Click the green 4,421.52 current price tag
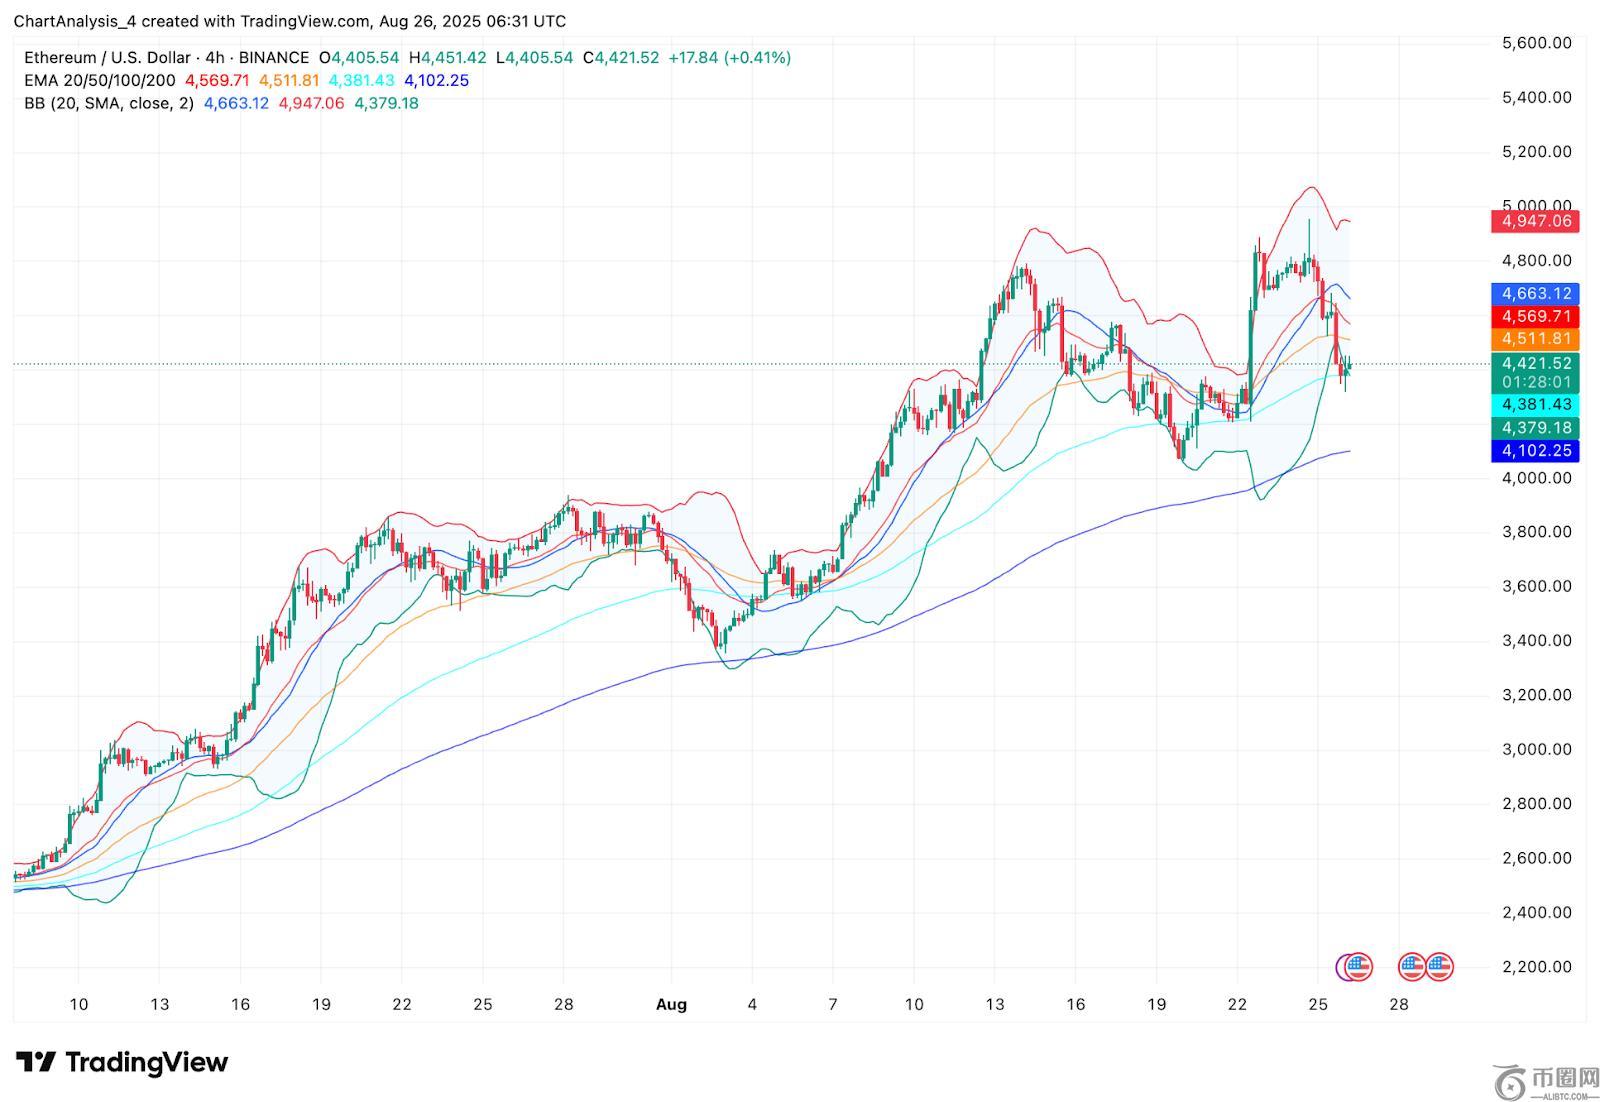The height and width of the screenshot is (1102, 1600). (1535, 364)
